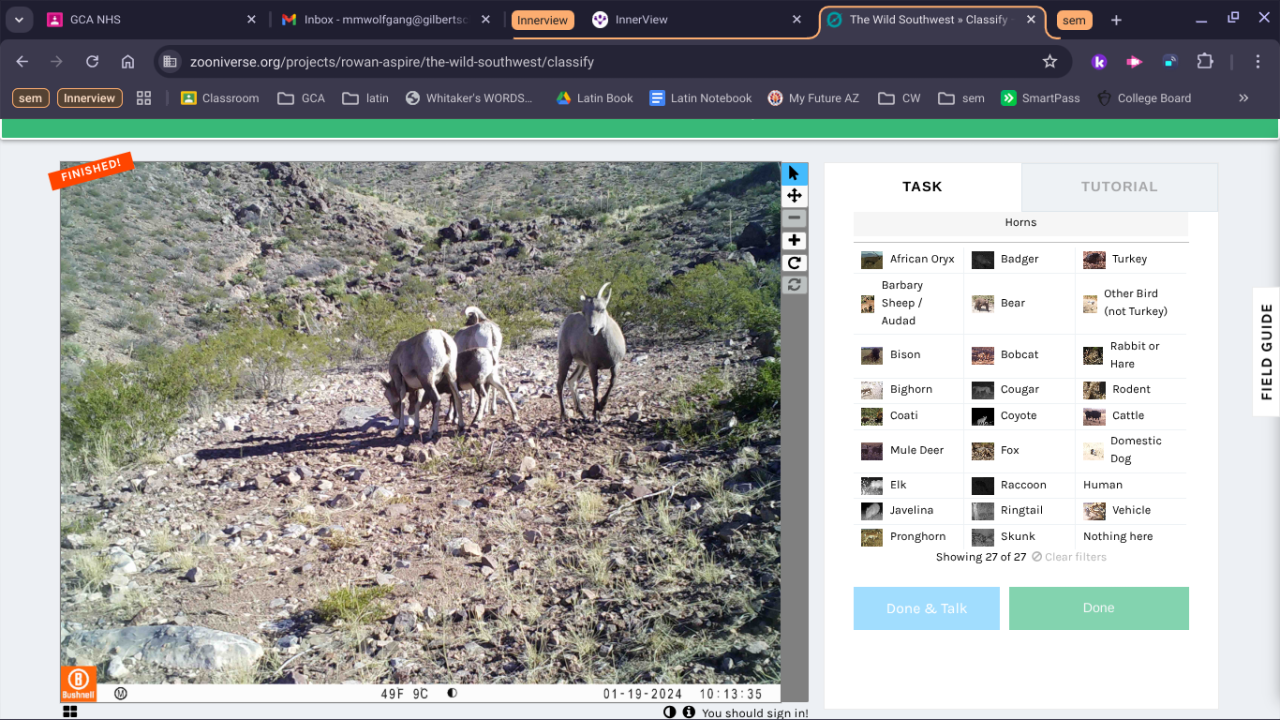Click the Done button
The height and width of the screenshot is (720, 1280).
tap(1098, 608)
